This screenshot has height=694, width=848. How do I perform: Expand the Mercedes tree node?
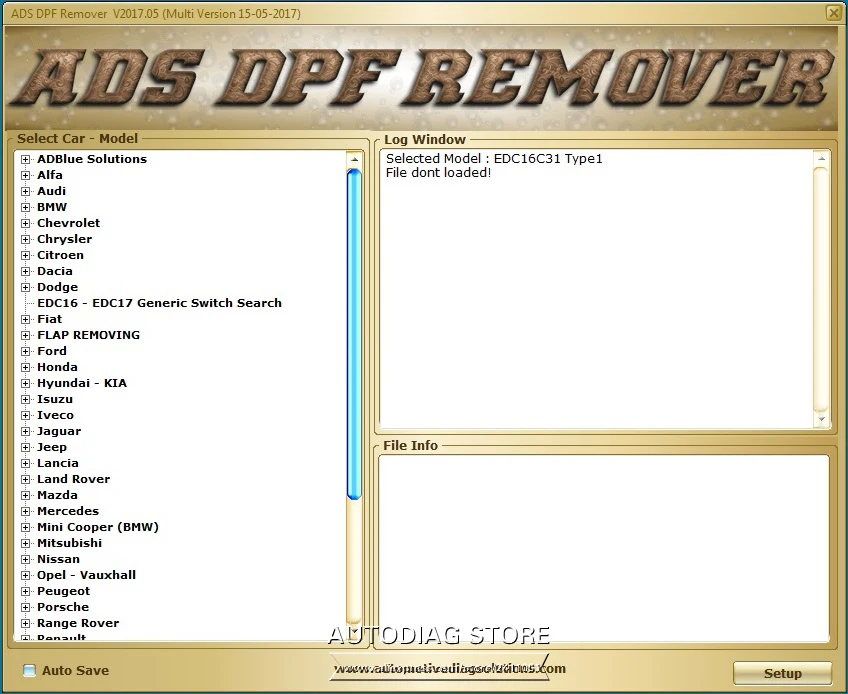25,511
